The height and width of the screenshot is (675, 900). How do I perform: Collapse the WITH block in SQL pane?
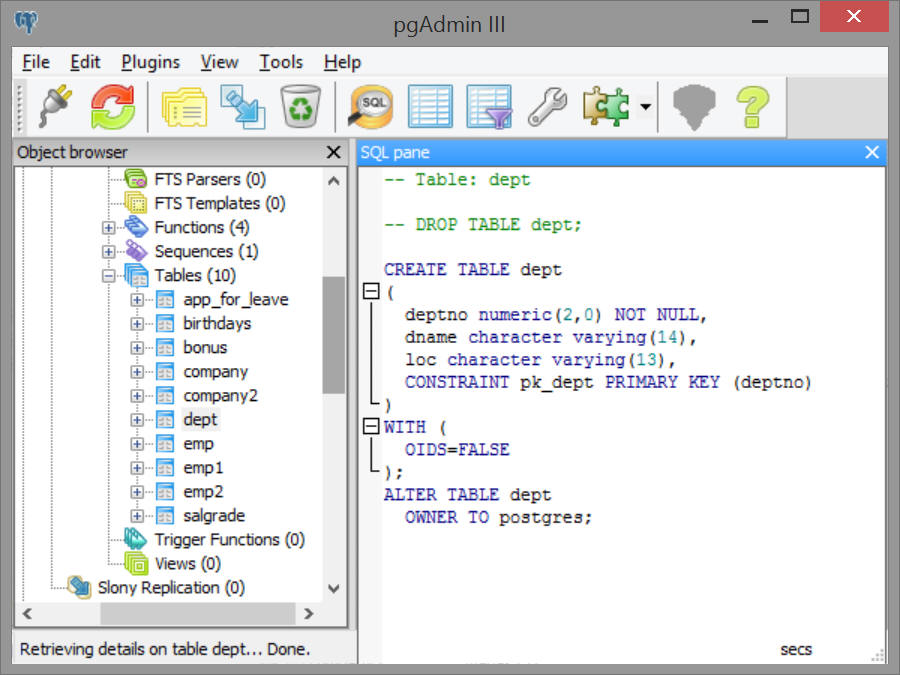coord(371,427)
